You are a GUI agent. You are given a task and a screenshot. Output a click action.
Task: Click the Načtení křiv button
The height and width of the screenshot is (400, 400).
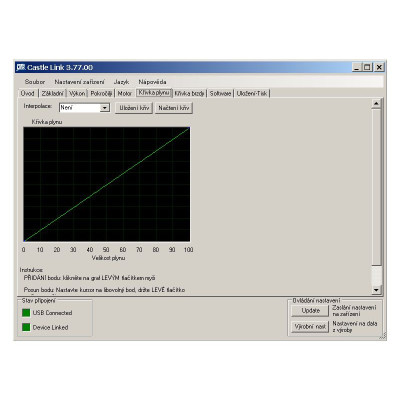tap(174, 108)
